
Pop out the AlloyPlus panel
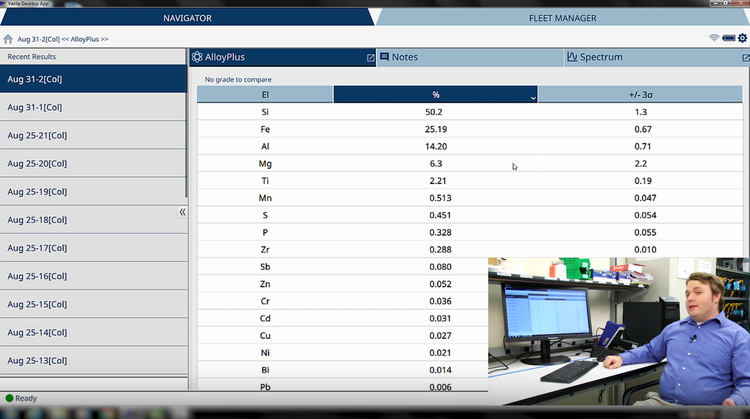tap(370, 58)
